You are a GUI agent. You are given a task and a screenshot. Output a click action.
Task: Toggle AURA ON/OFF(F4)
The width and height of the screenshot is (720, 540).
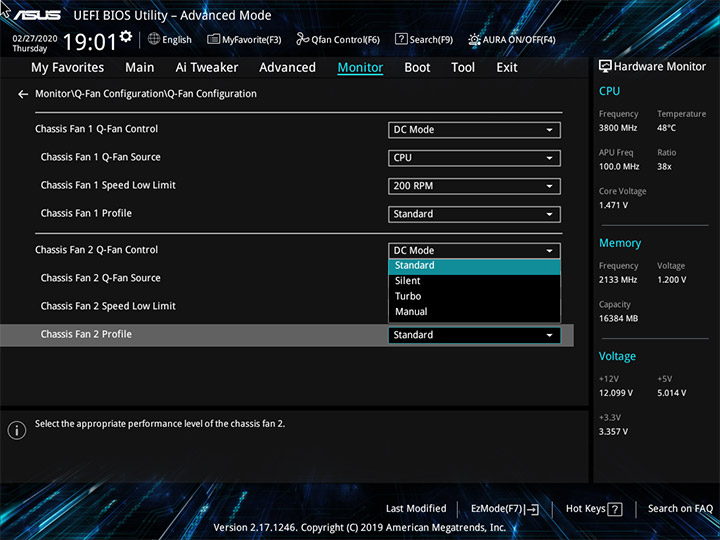point(512,40)
